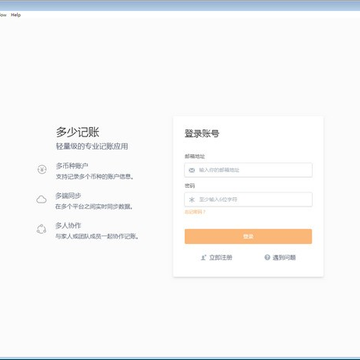Click the question mark icon beside 遇到问题
Image resolution: width=360 pixels, height=360 pixels.
[x=267, y=257]
